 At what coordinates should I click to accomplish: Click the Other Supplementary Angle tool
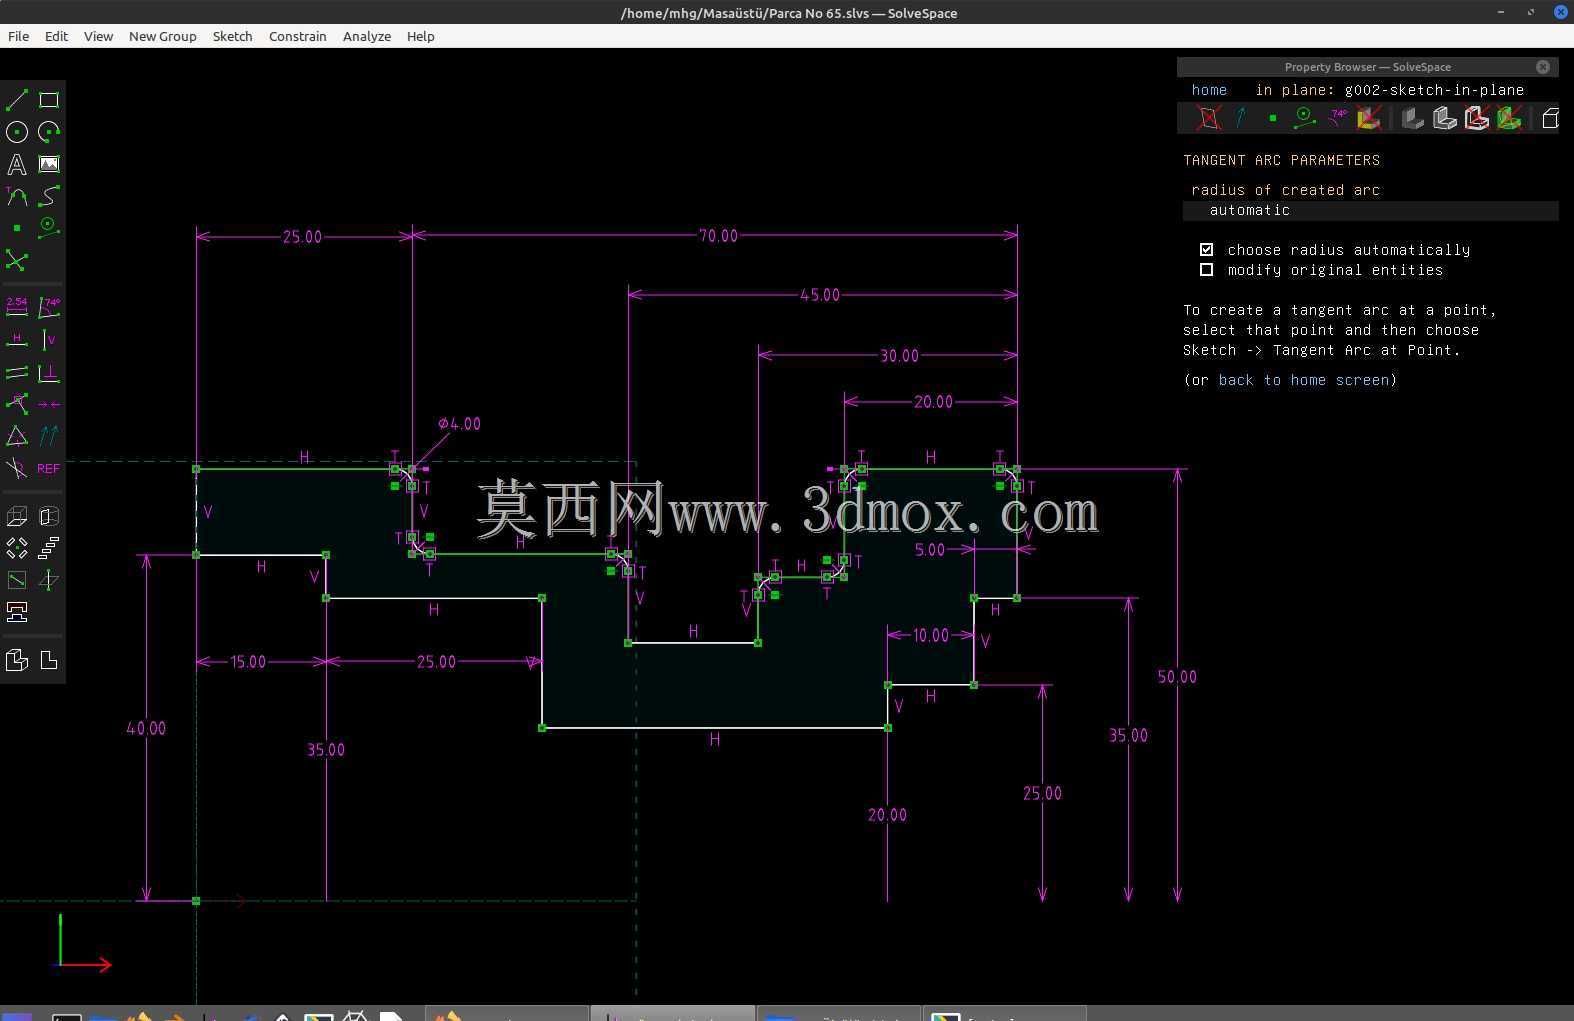[17, 468]
